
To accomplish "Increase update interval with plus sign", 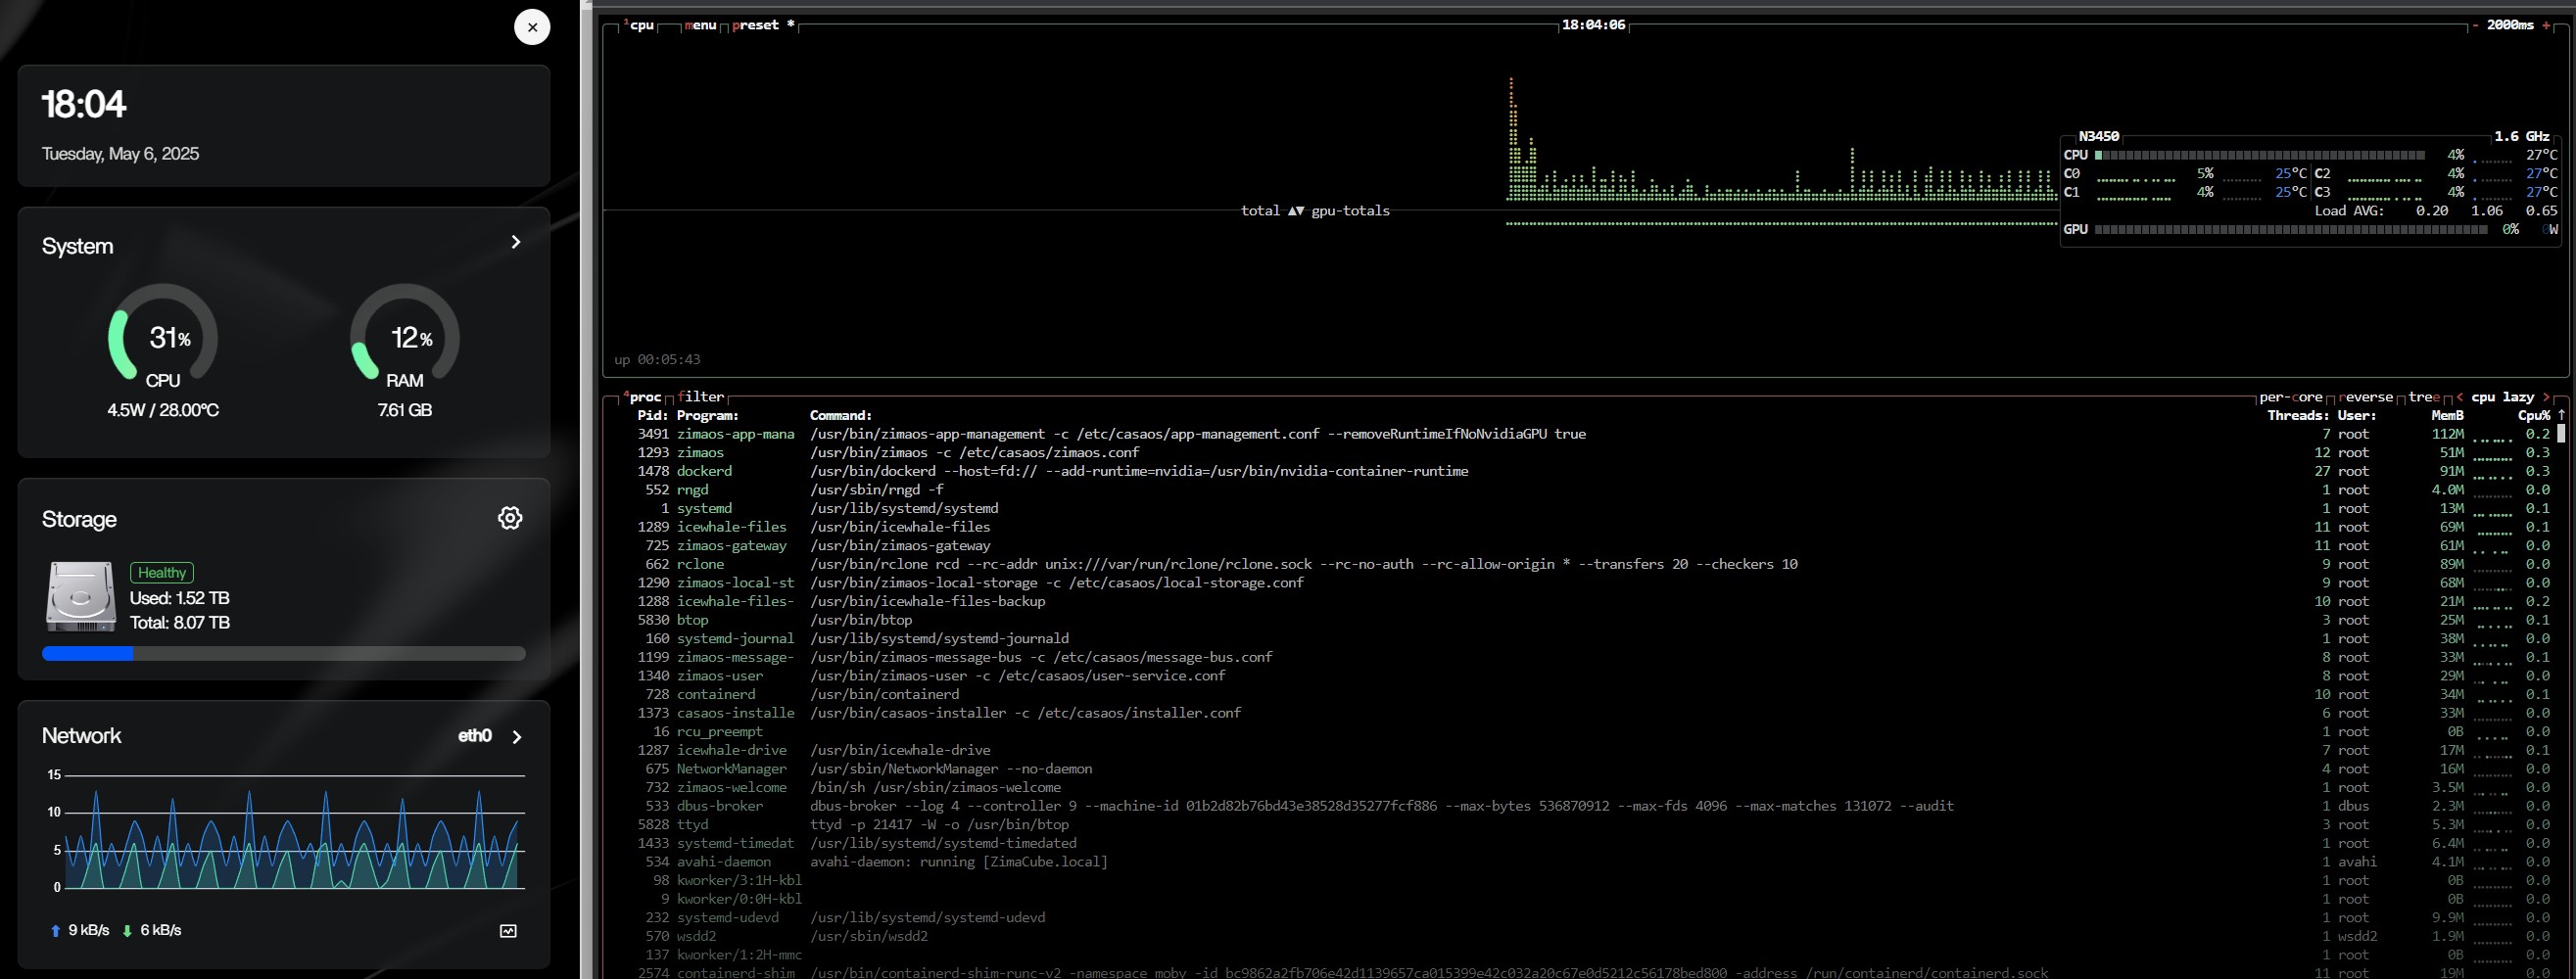I will [2546, 25].
